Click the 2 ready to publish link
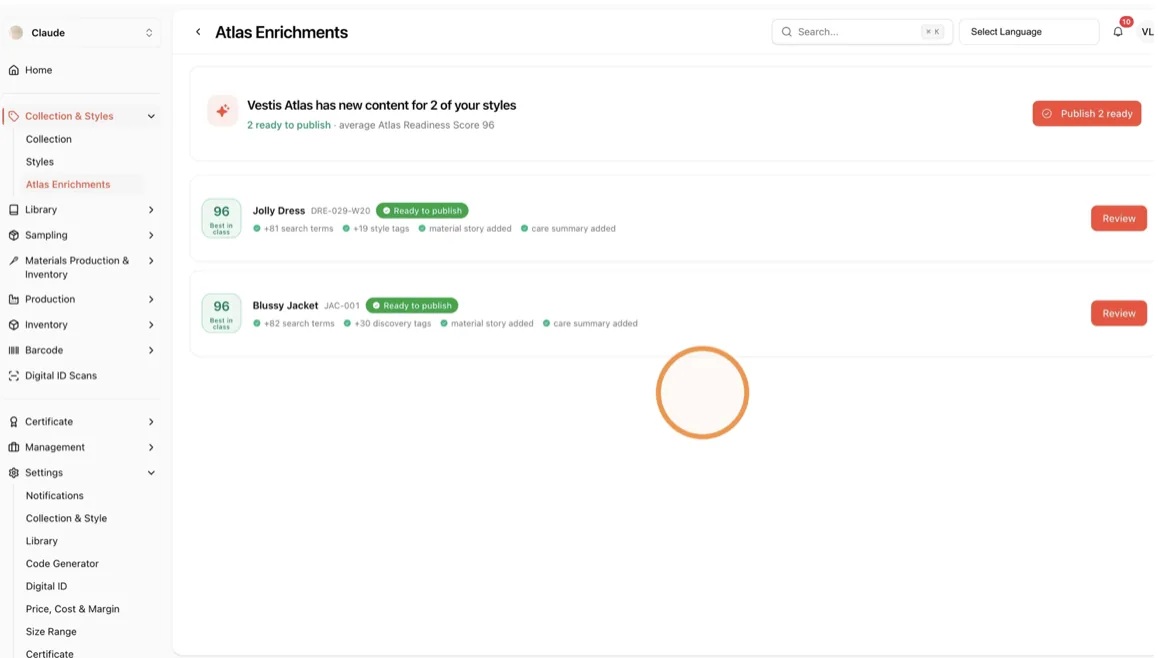 [x=289, y=125]
